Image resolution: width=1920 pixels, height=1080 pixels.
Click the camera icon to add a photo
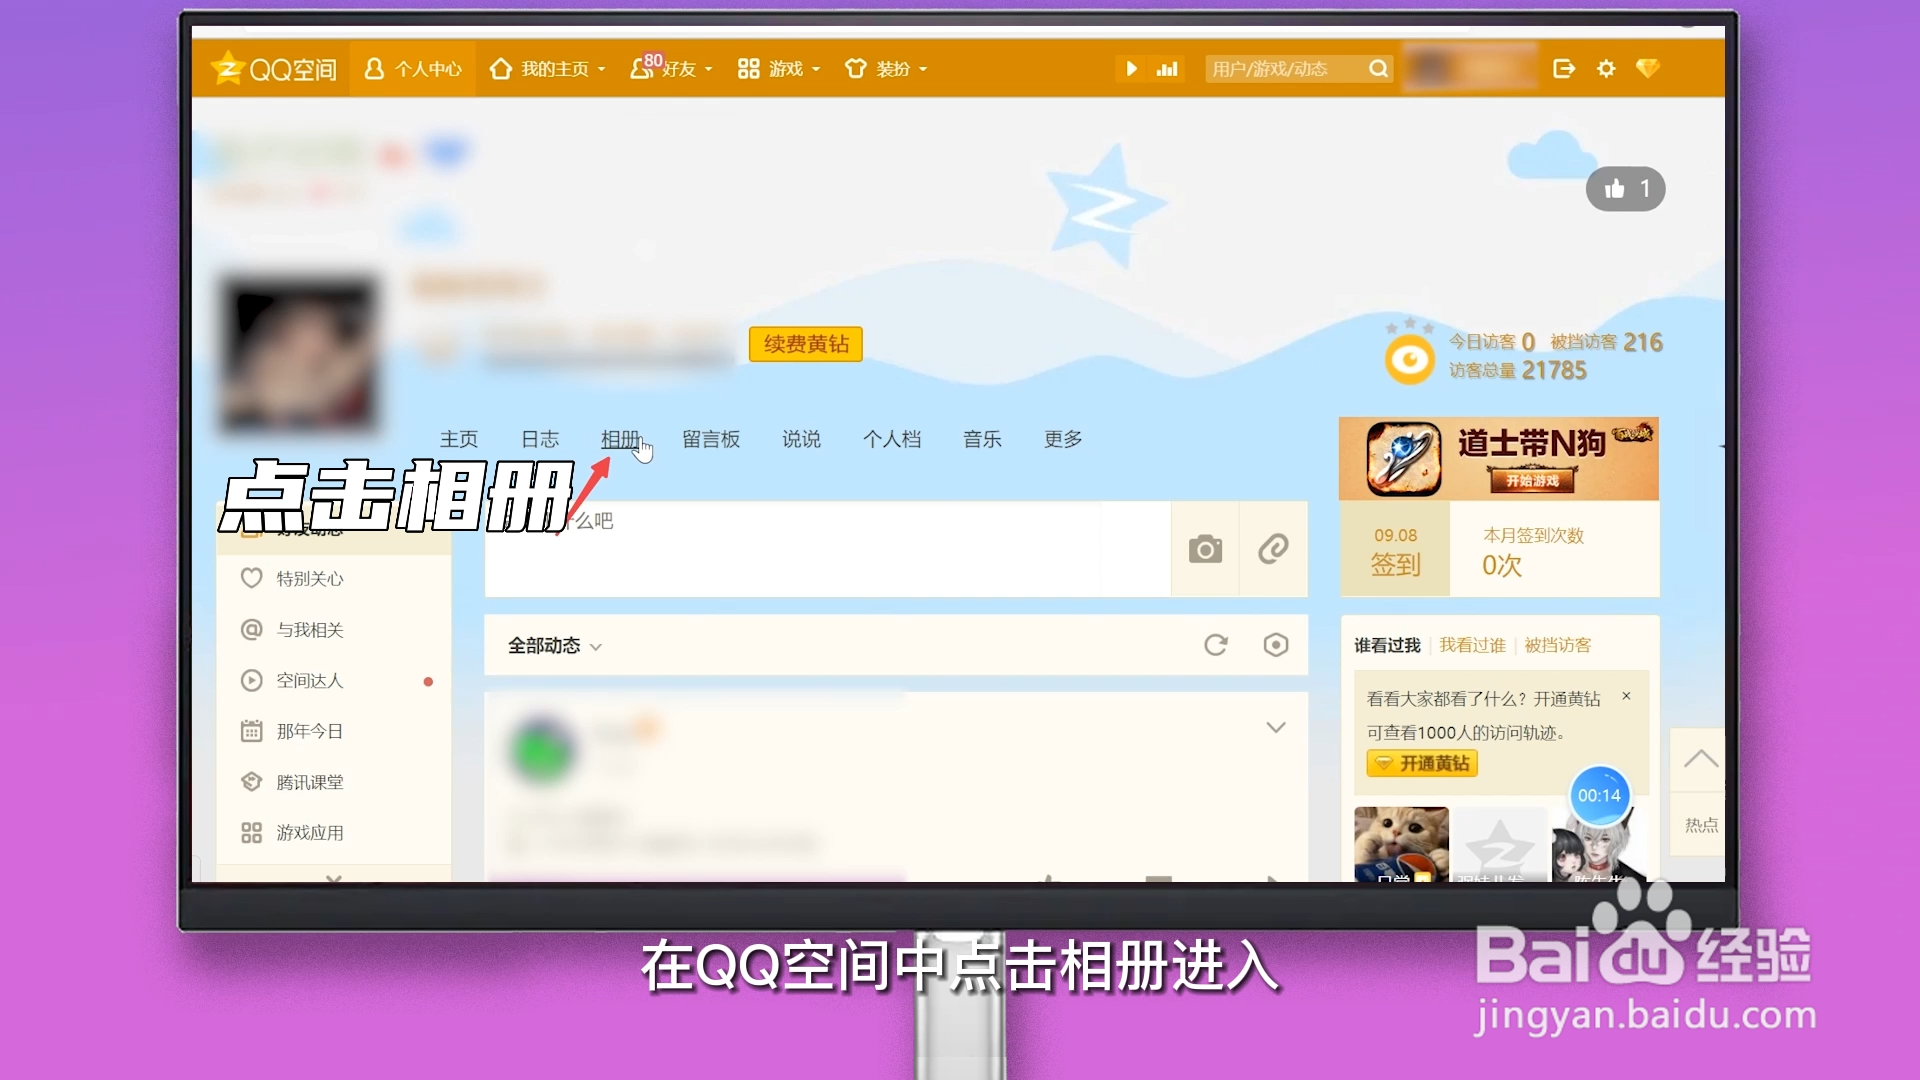1204,549
